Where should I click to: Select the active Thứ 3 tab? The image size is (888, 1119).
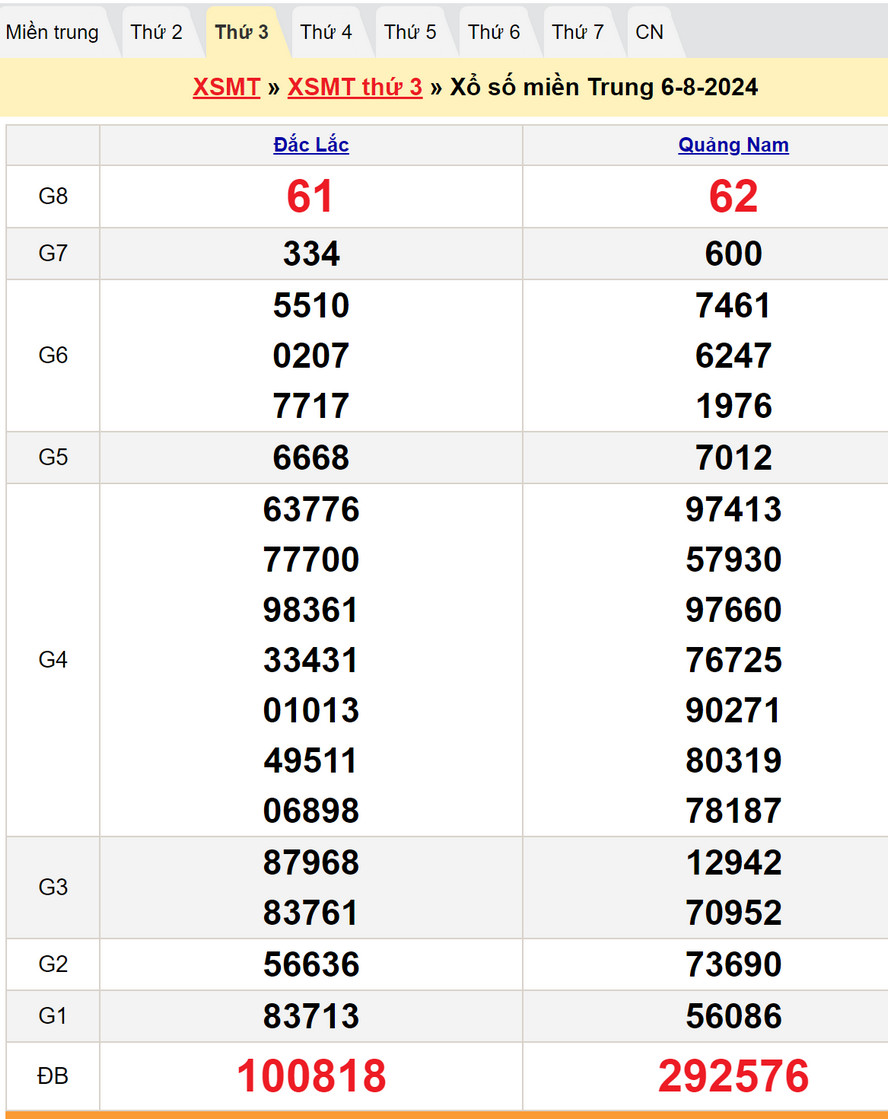pos(242,32)
